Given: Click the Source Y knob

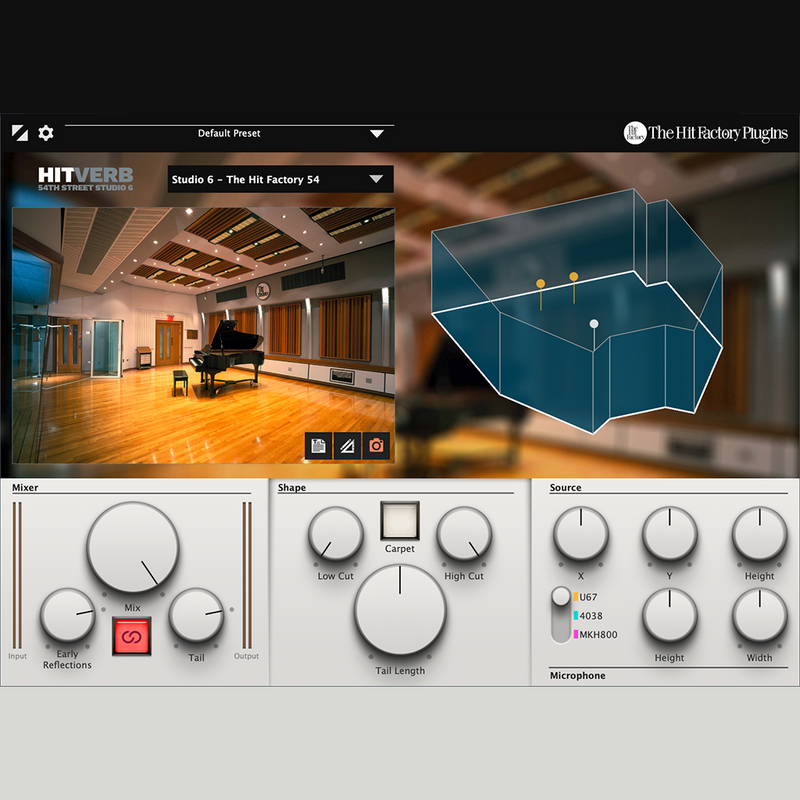Looking at the screenshot, I should 669,534.
